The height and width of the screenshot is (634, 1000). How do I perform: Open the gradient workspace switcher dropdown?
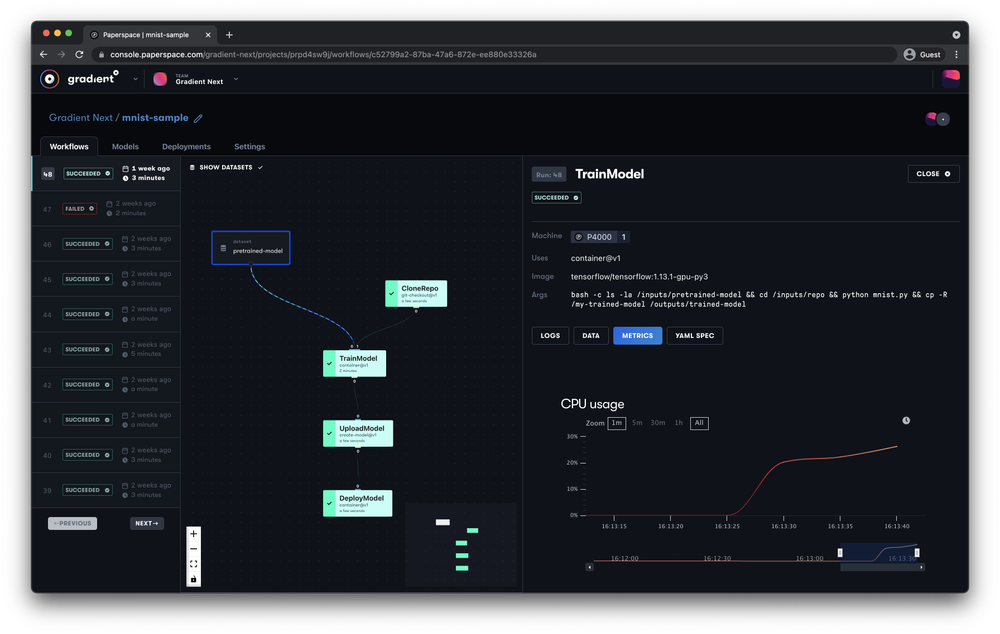pos(135,80)
